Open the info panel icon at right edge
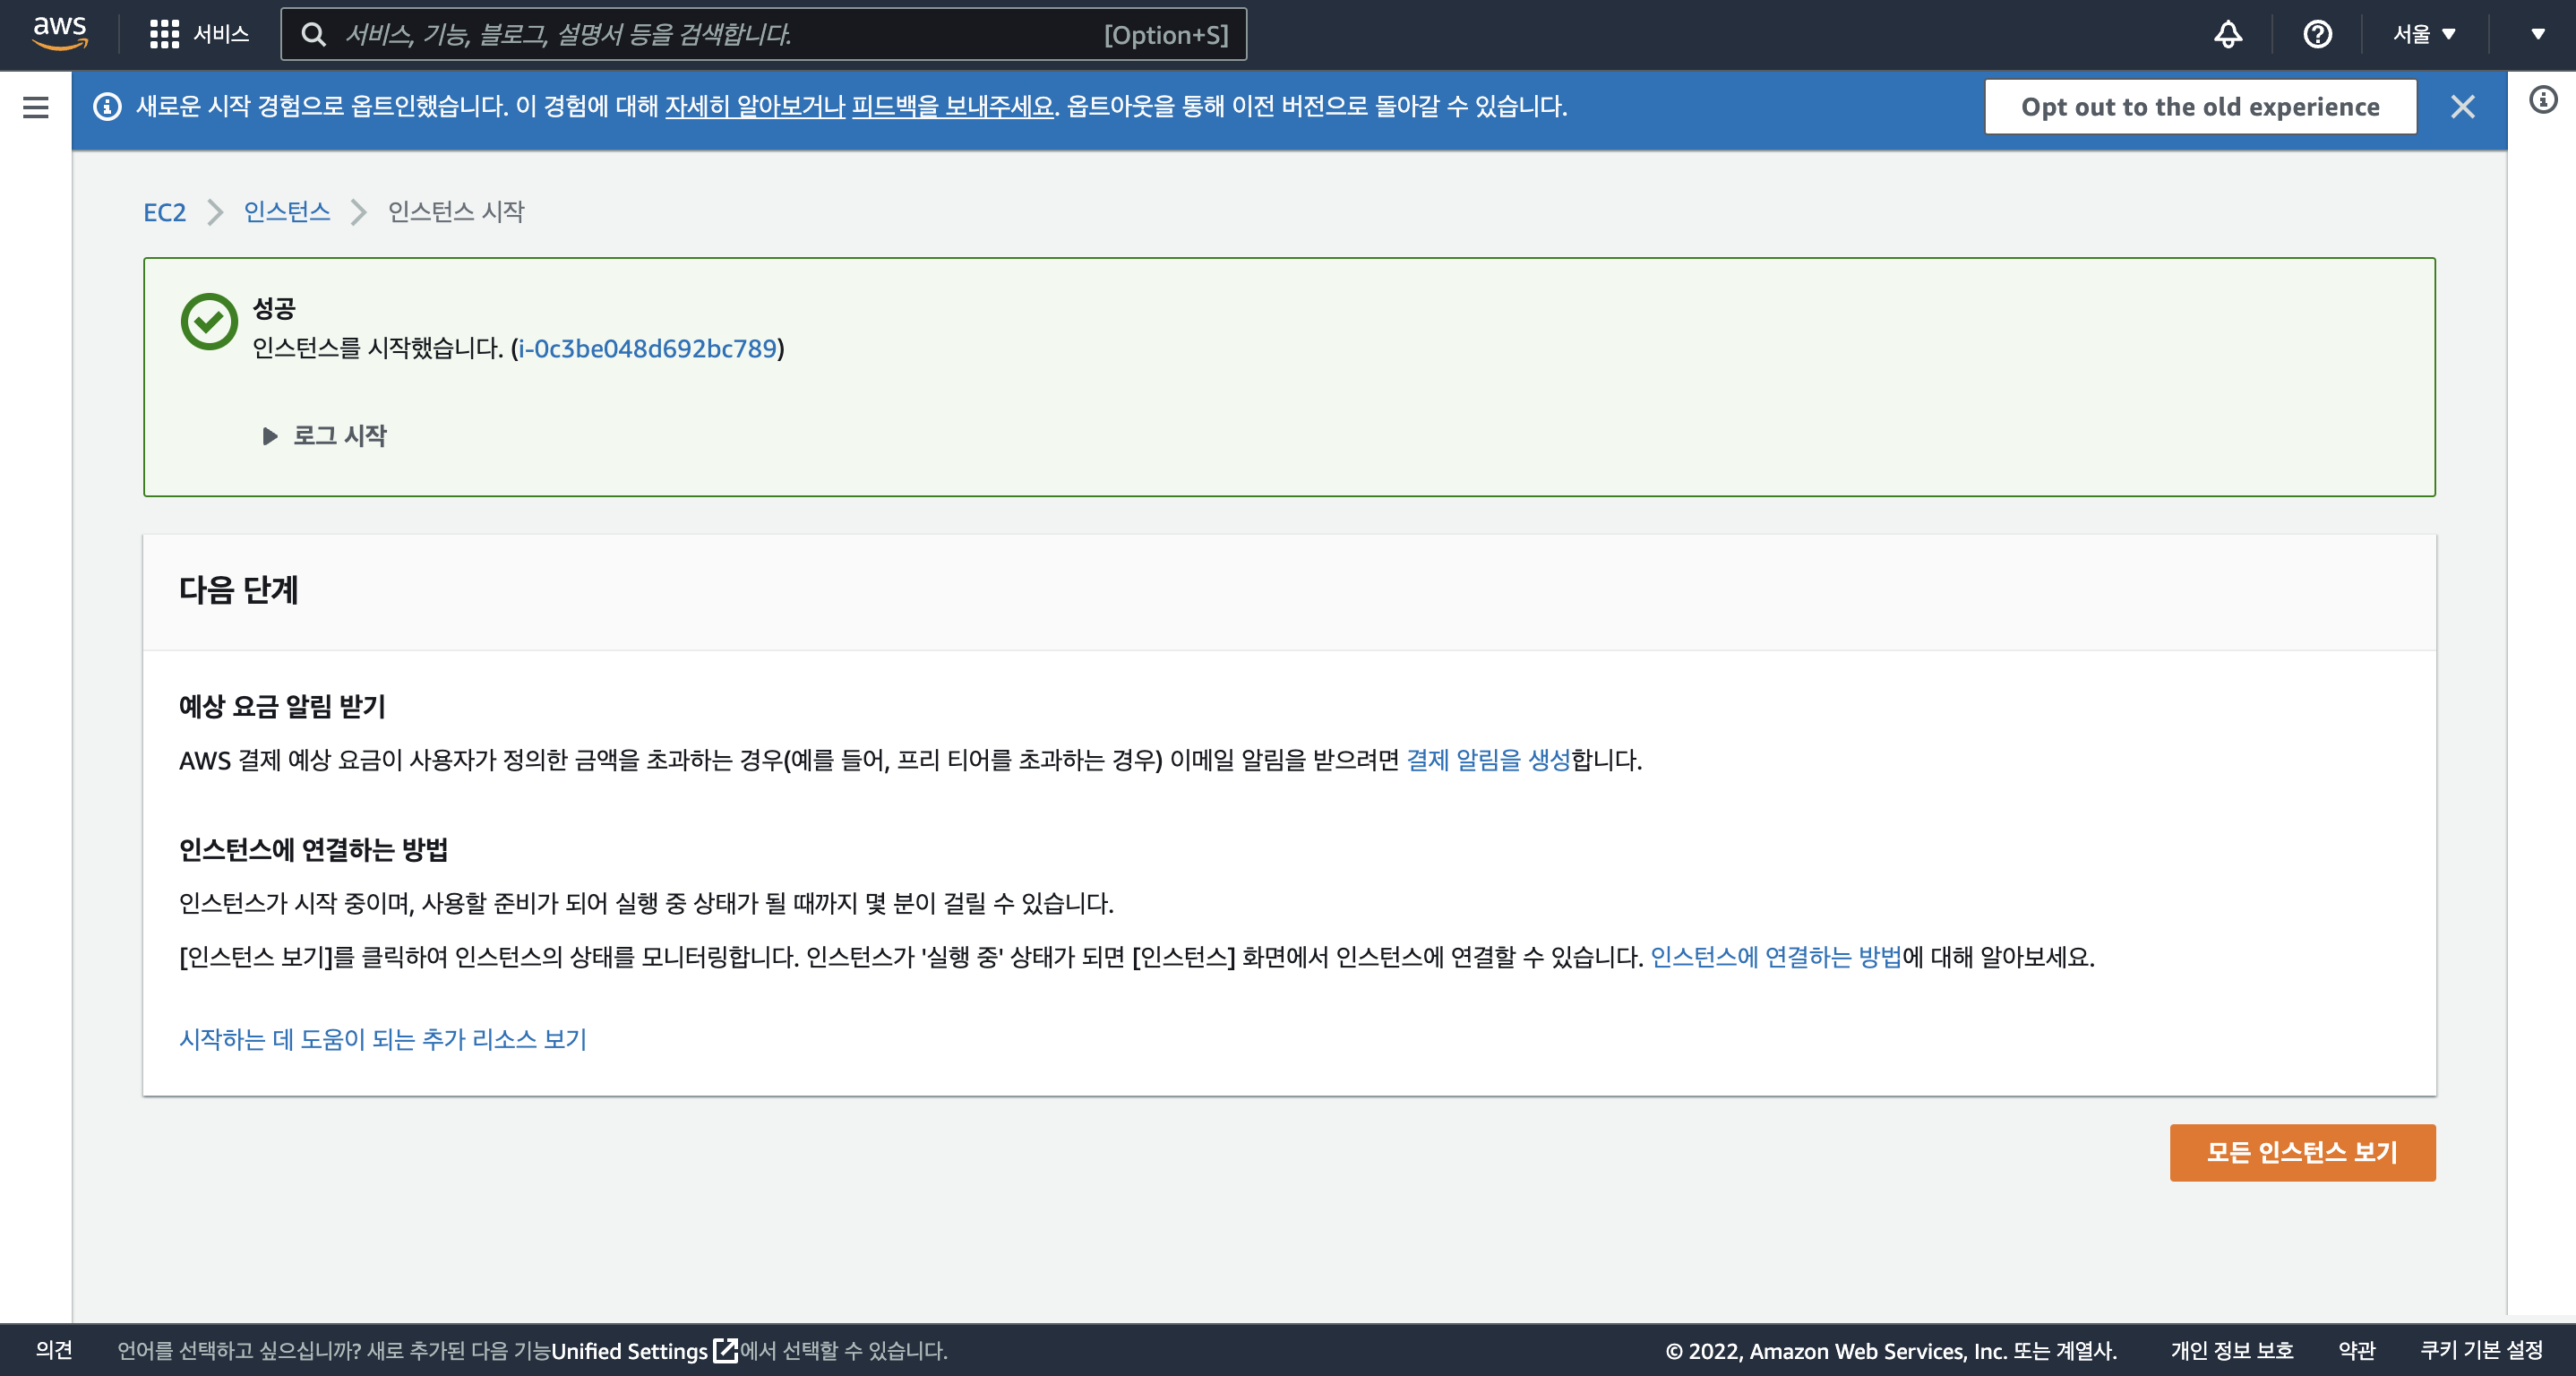The height and width of the screenshot is (1376, 2576). coord(2543,99)
